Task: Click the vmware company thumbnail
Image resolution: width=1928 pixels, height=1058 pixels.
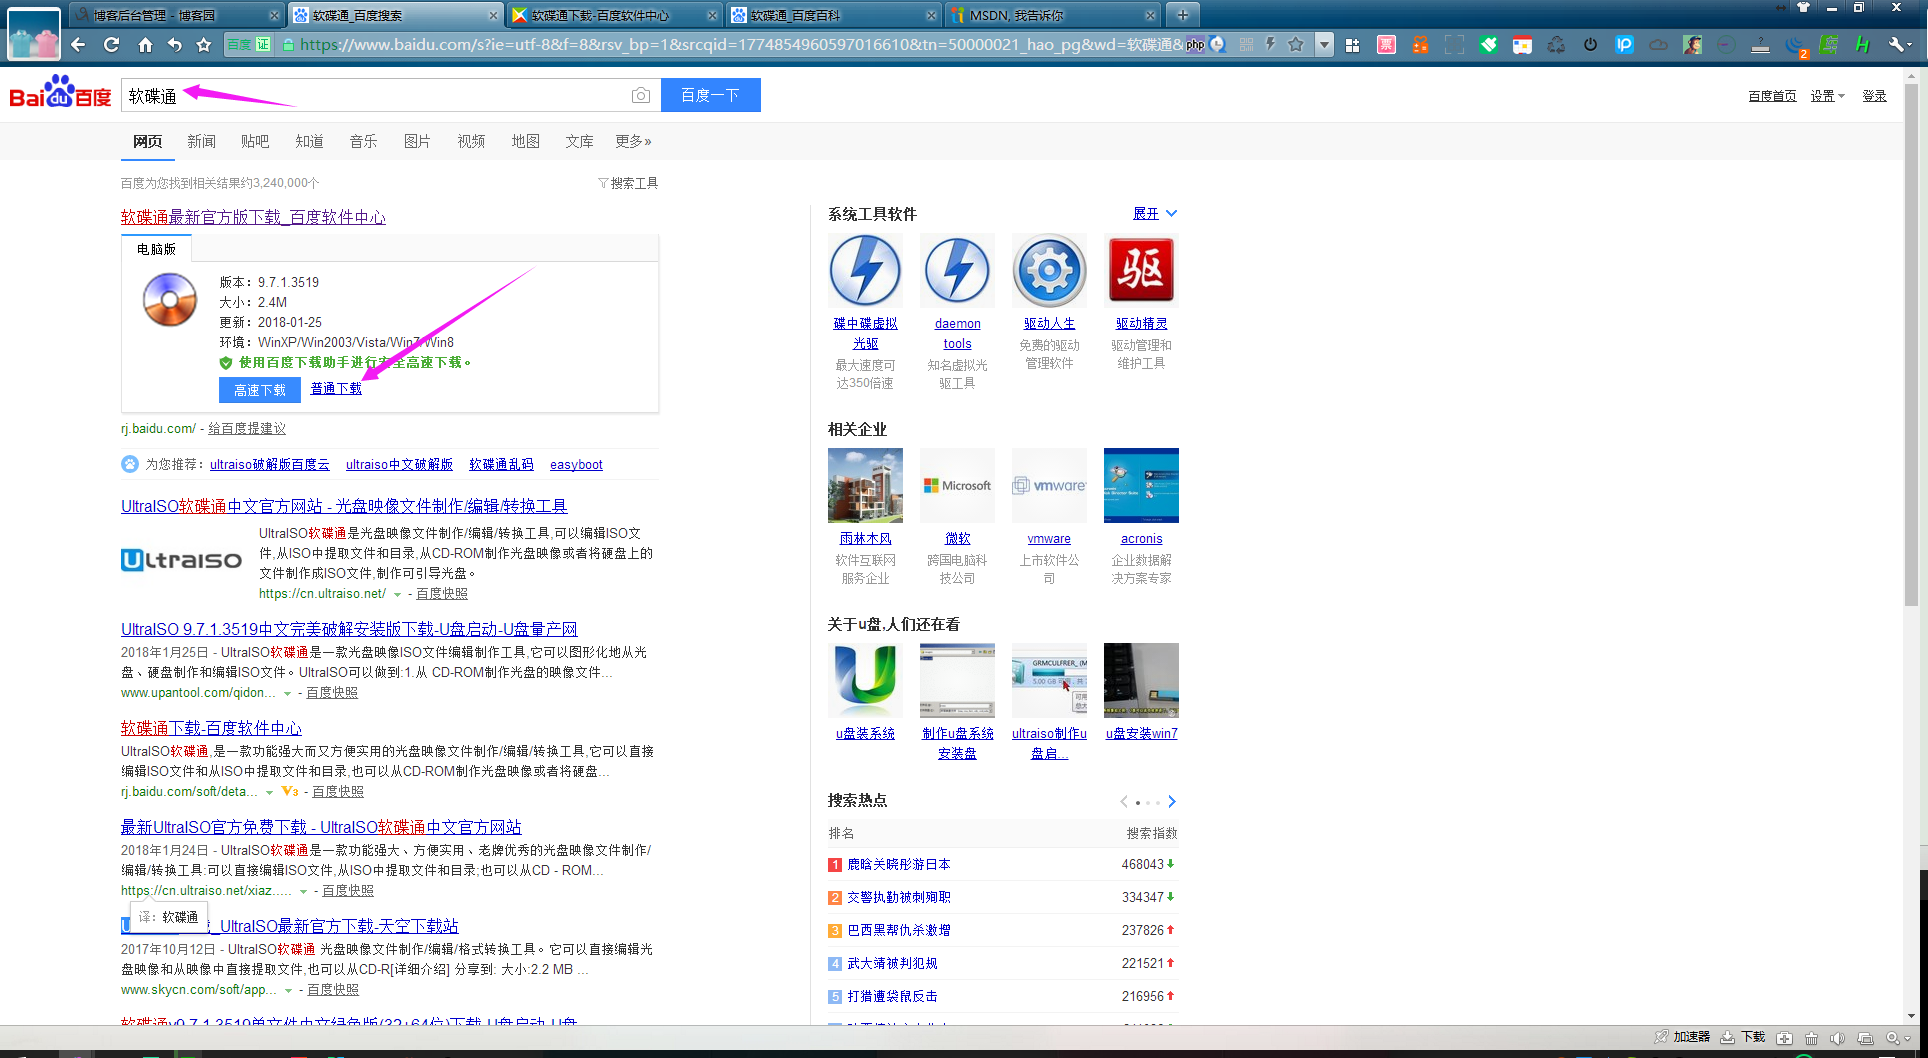Action: pos(1049,485)
